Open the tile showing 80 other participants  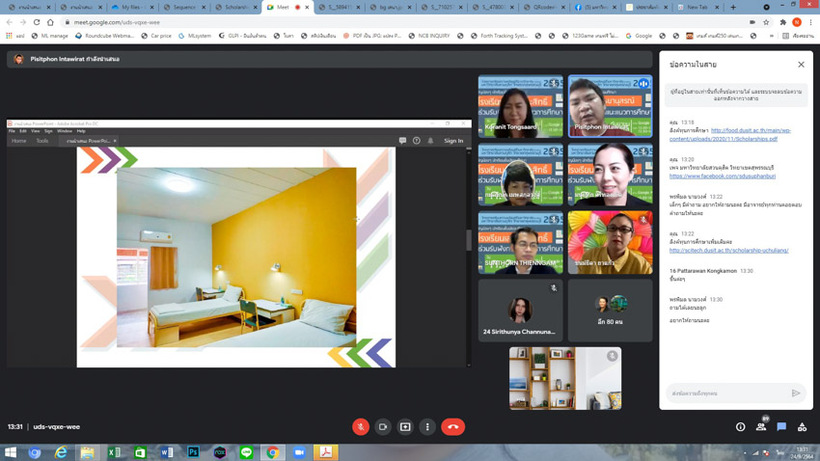pyautogui.click(x=611, y=310)
